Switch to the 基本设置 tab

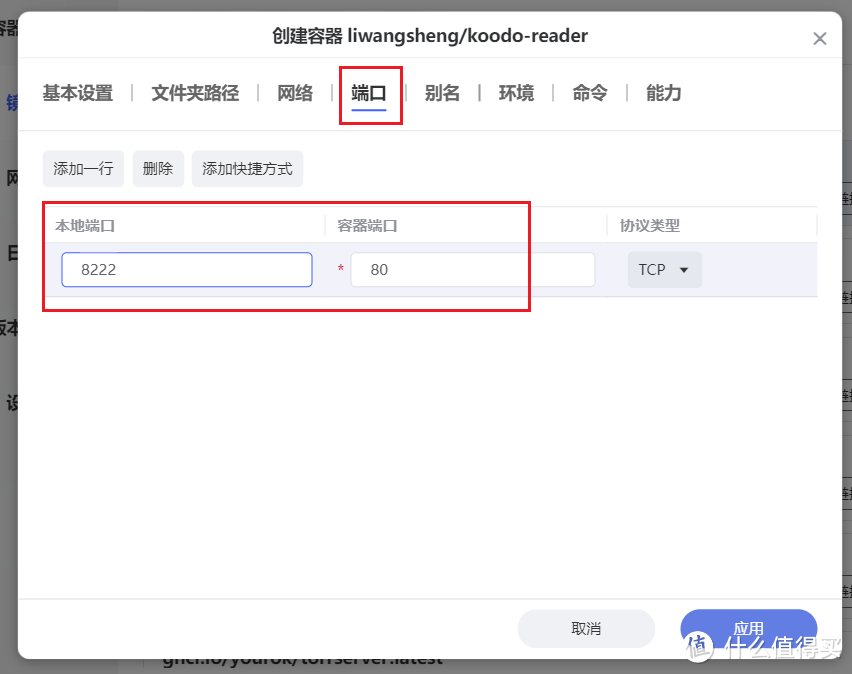tap(77, 93)
